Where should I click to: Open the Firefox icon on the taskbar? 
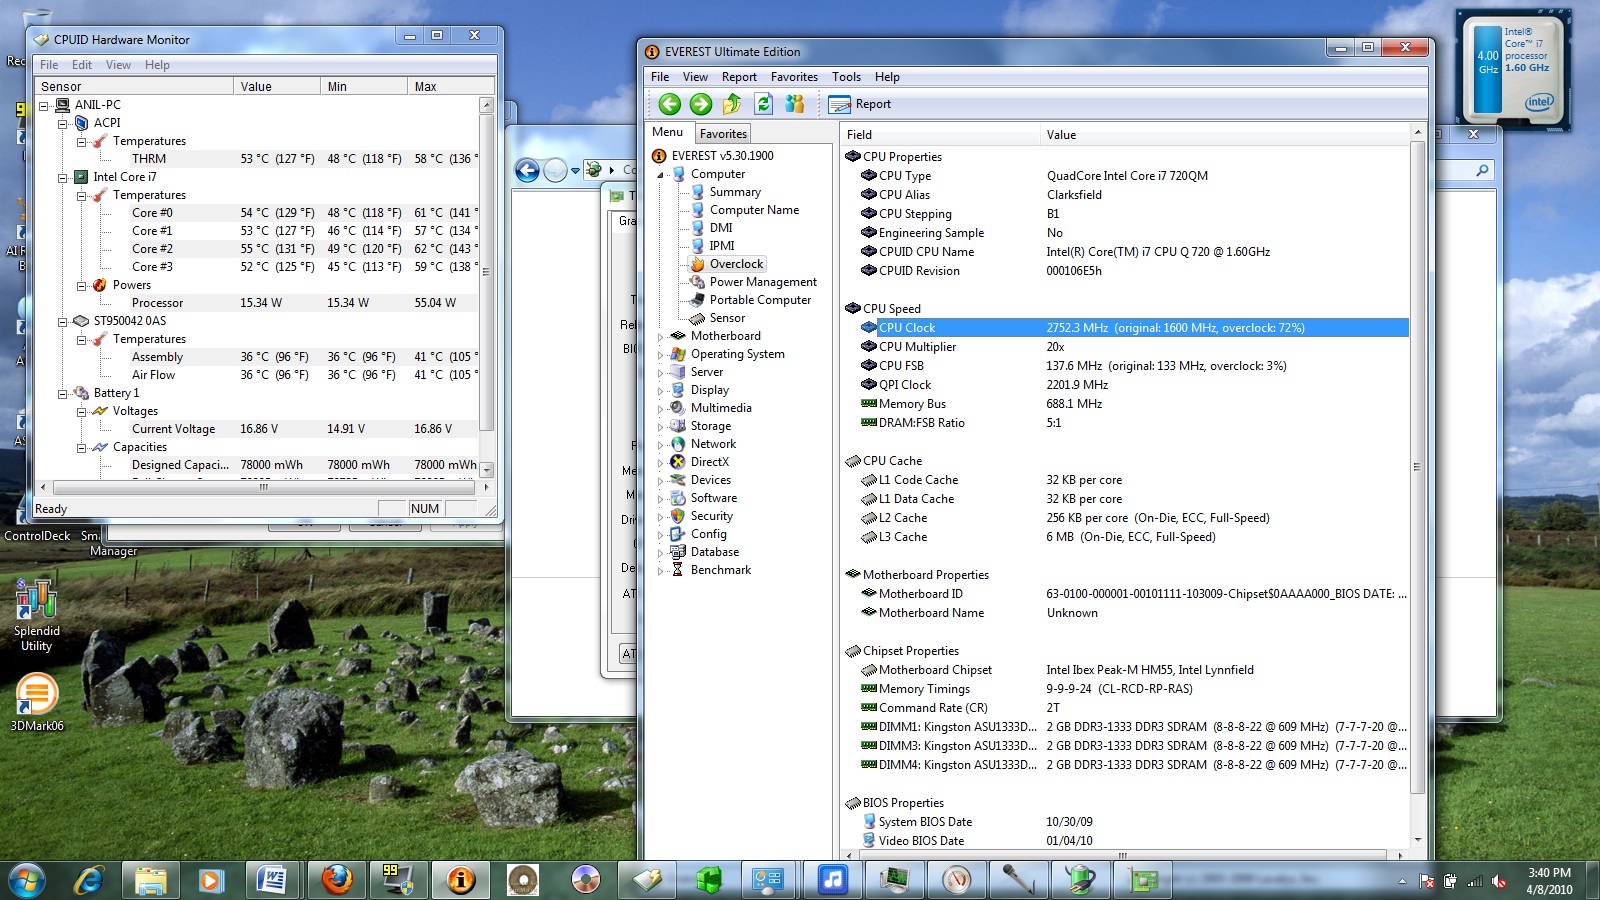pos(337,879)
